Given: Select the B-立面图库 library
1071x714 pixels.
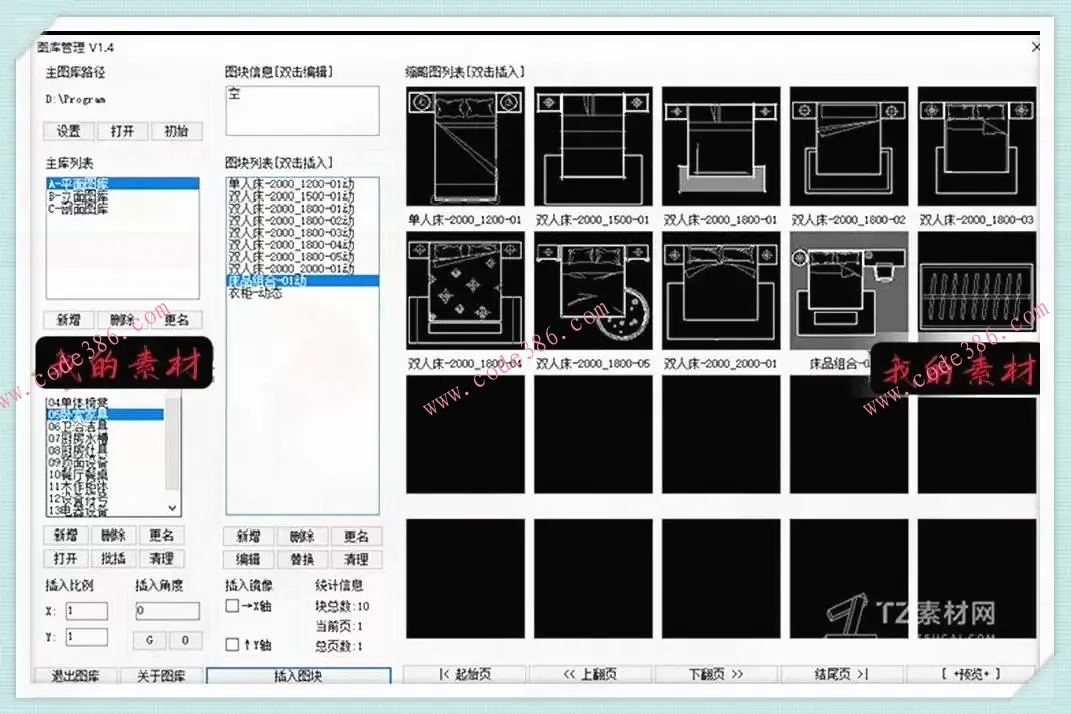Looking at the screenshot, I should tap(75, 194).
